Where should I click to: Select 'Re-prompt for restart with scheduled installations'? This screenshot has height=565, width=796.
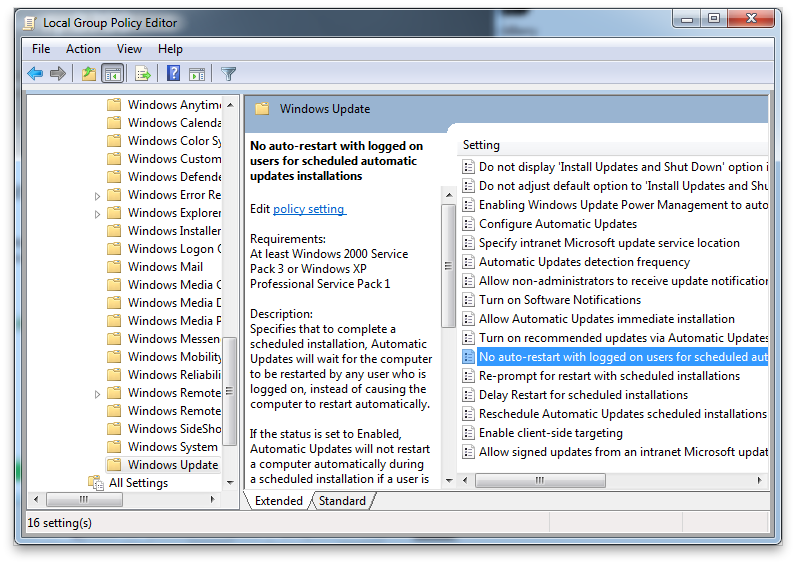click(609, 376)
